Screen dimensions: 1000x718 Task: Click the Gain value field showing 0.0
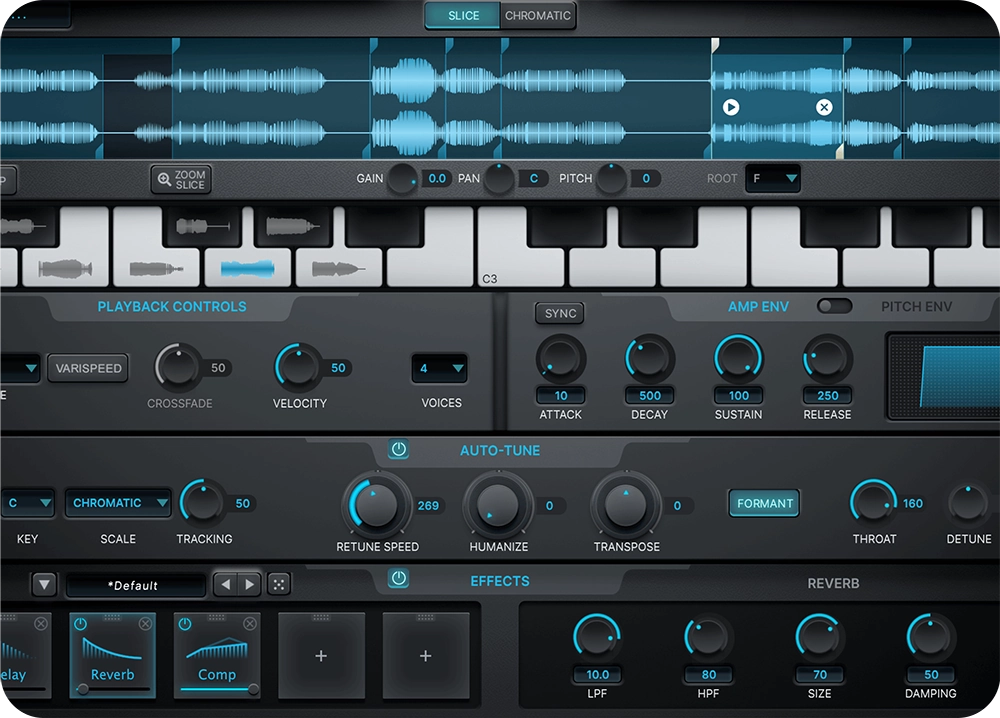pyautogui.click(x=436, y=179)
